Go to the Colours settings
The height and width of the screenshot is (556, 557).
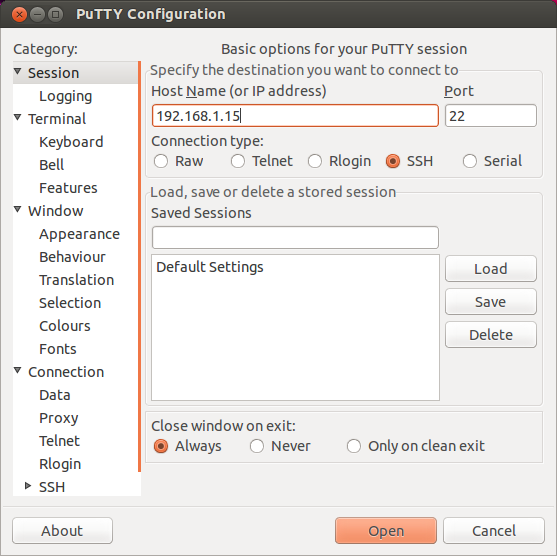[x=65, y=326]
